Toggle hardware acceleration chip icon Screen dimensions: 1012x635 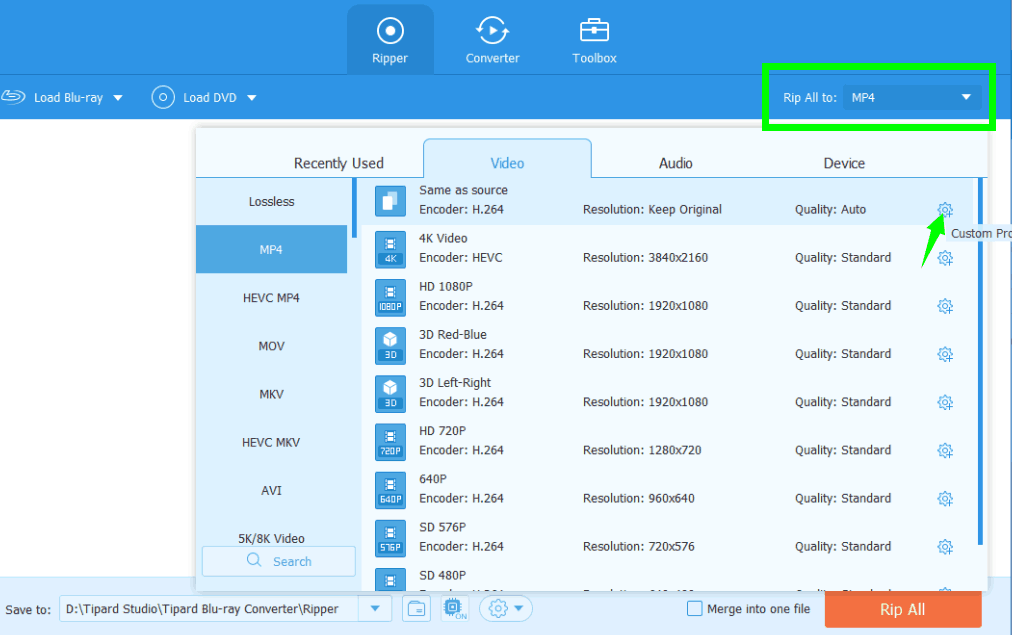coord(453,608)
